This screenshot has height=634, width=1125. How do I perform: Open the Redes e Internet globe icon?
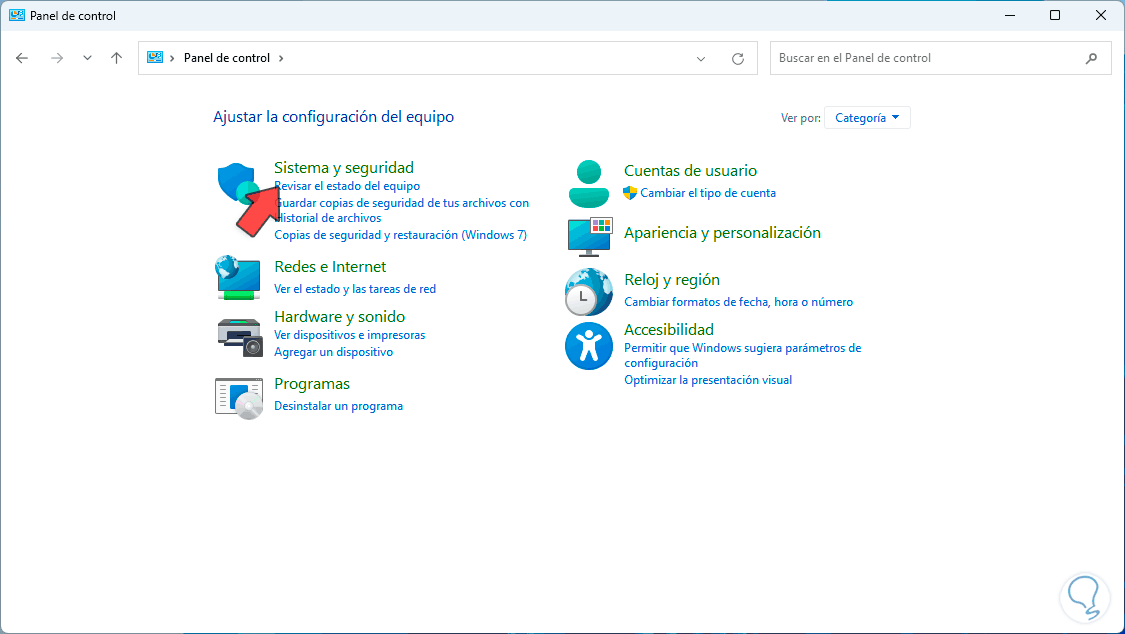point(237,277)
